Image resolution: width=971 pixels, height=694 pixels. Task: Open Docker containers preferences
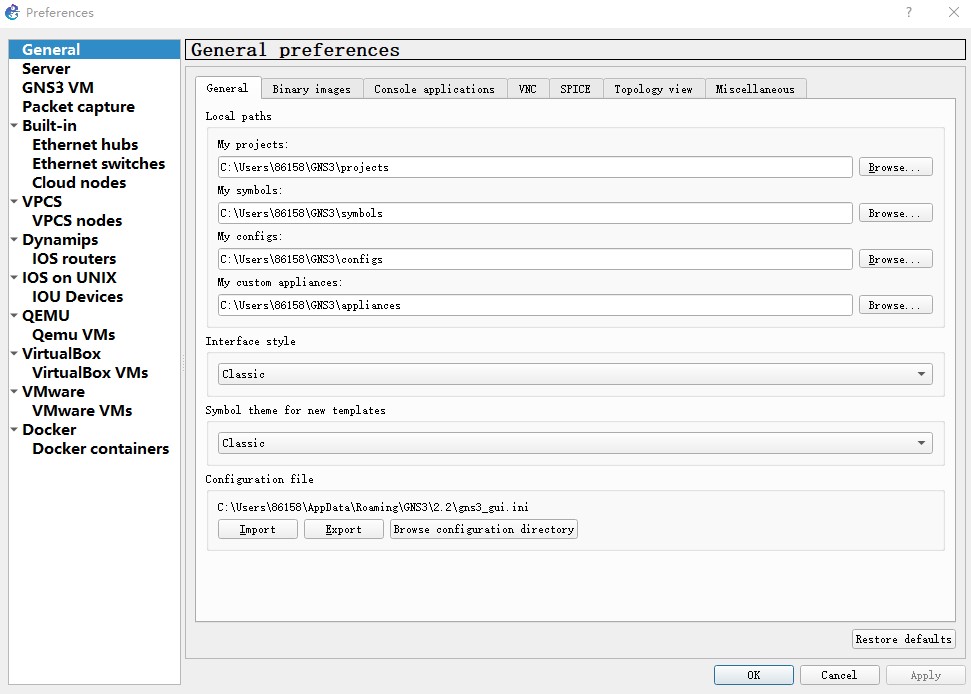tap(100, 449)
